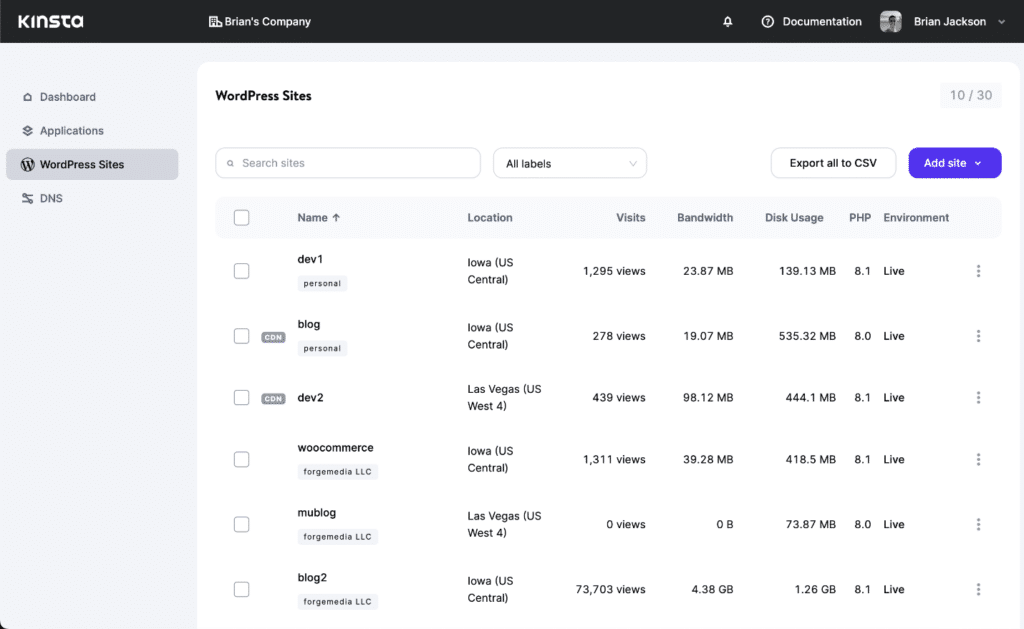Screen dimensions: 1024x629
Task: Open the dev1 site
Action: [310, 259]
